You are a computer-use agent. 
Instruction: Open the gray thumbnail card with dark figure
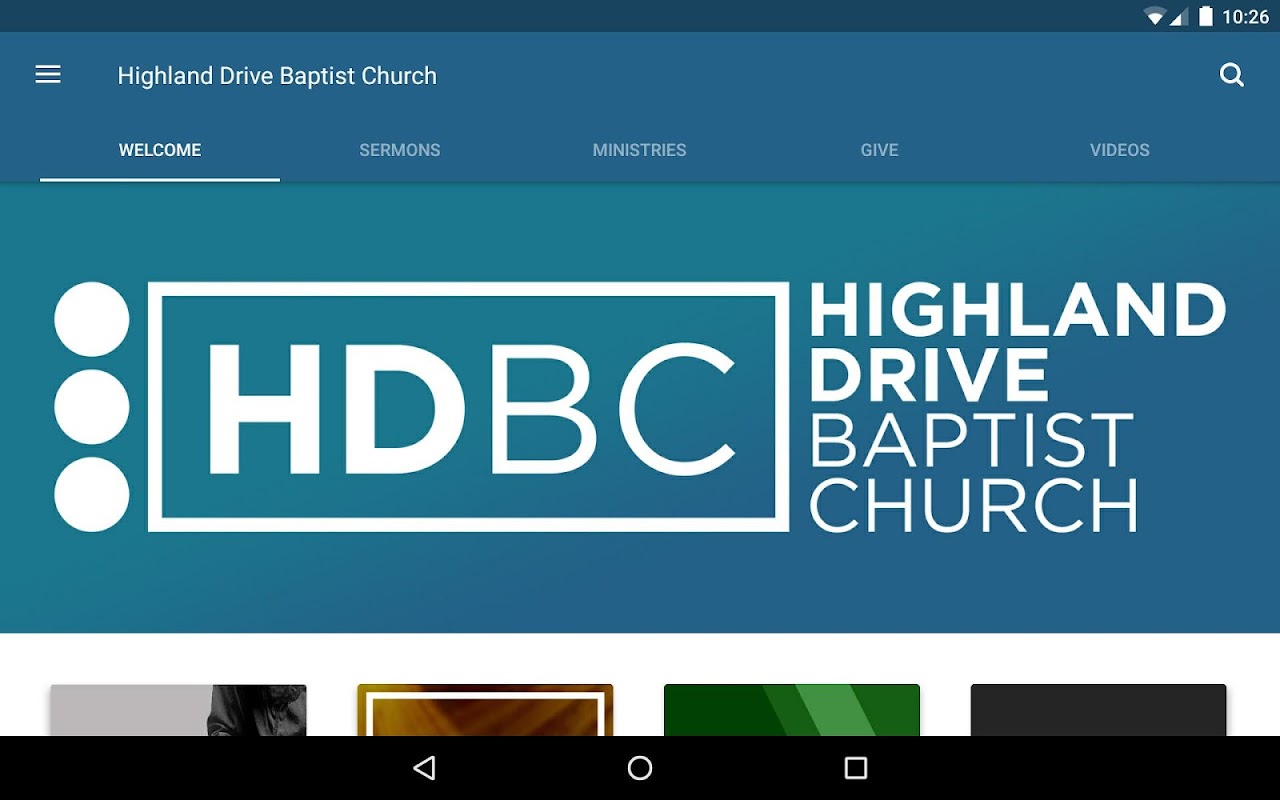(x=179, y=710)
